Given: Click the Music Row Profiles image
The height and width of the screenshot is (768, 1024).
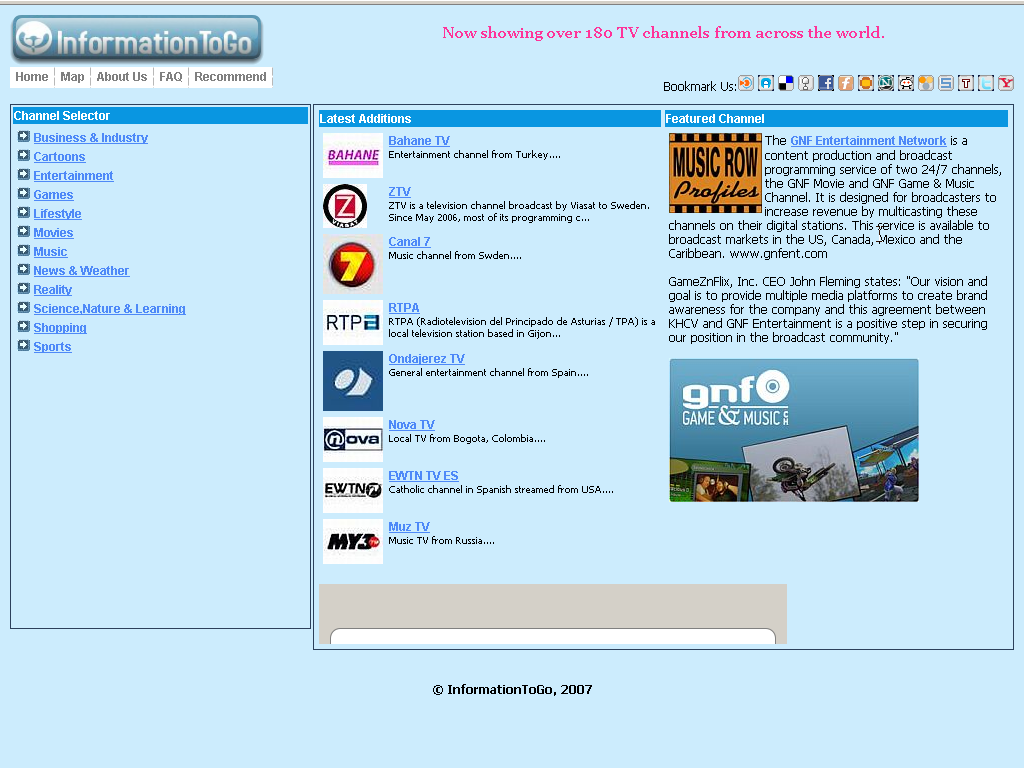Looking at the screenshot, I should tap(716, 173).
